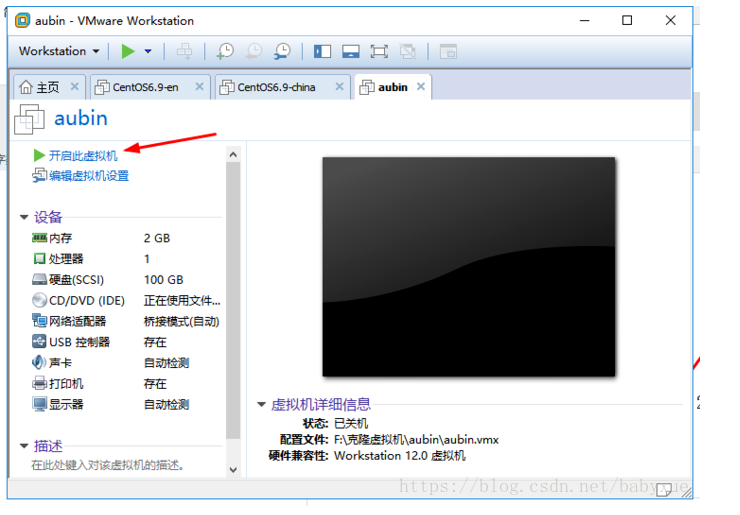Click the revert to snapshot icon
740x515 pixels.
coord(254,51)
